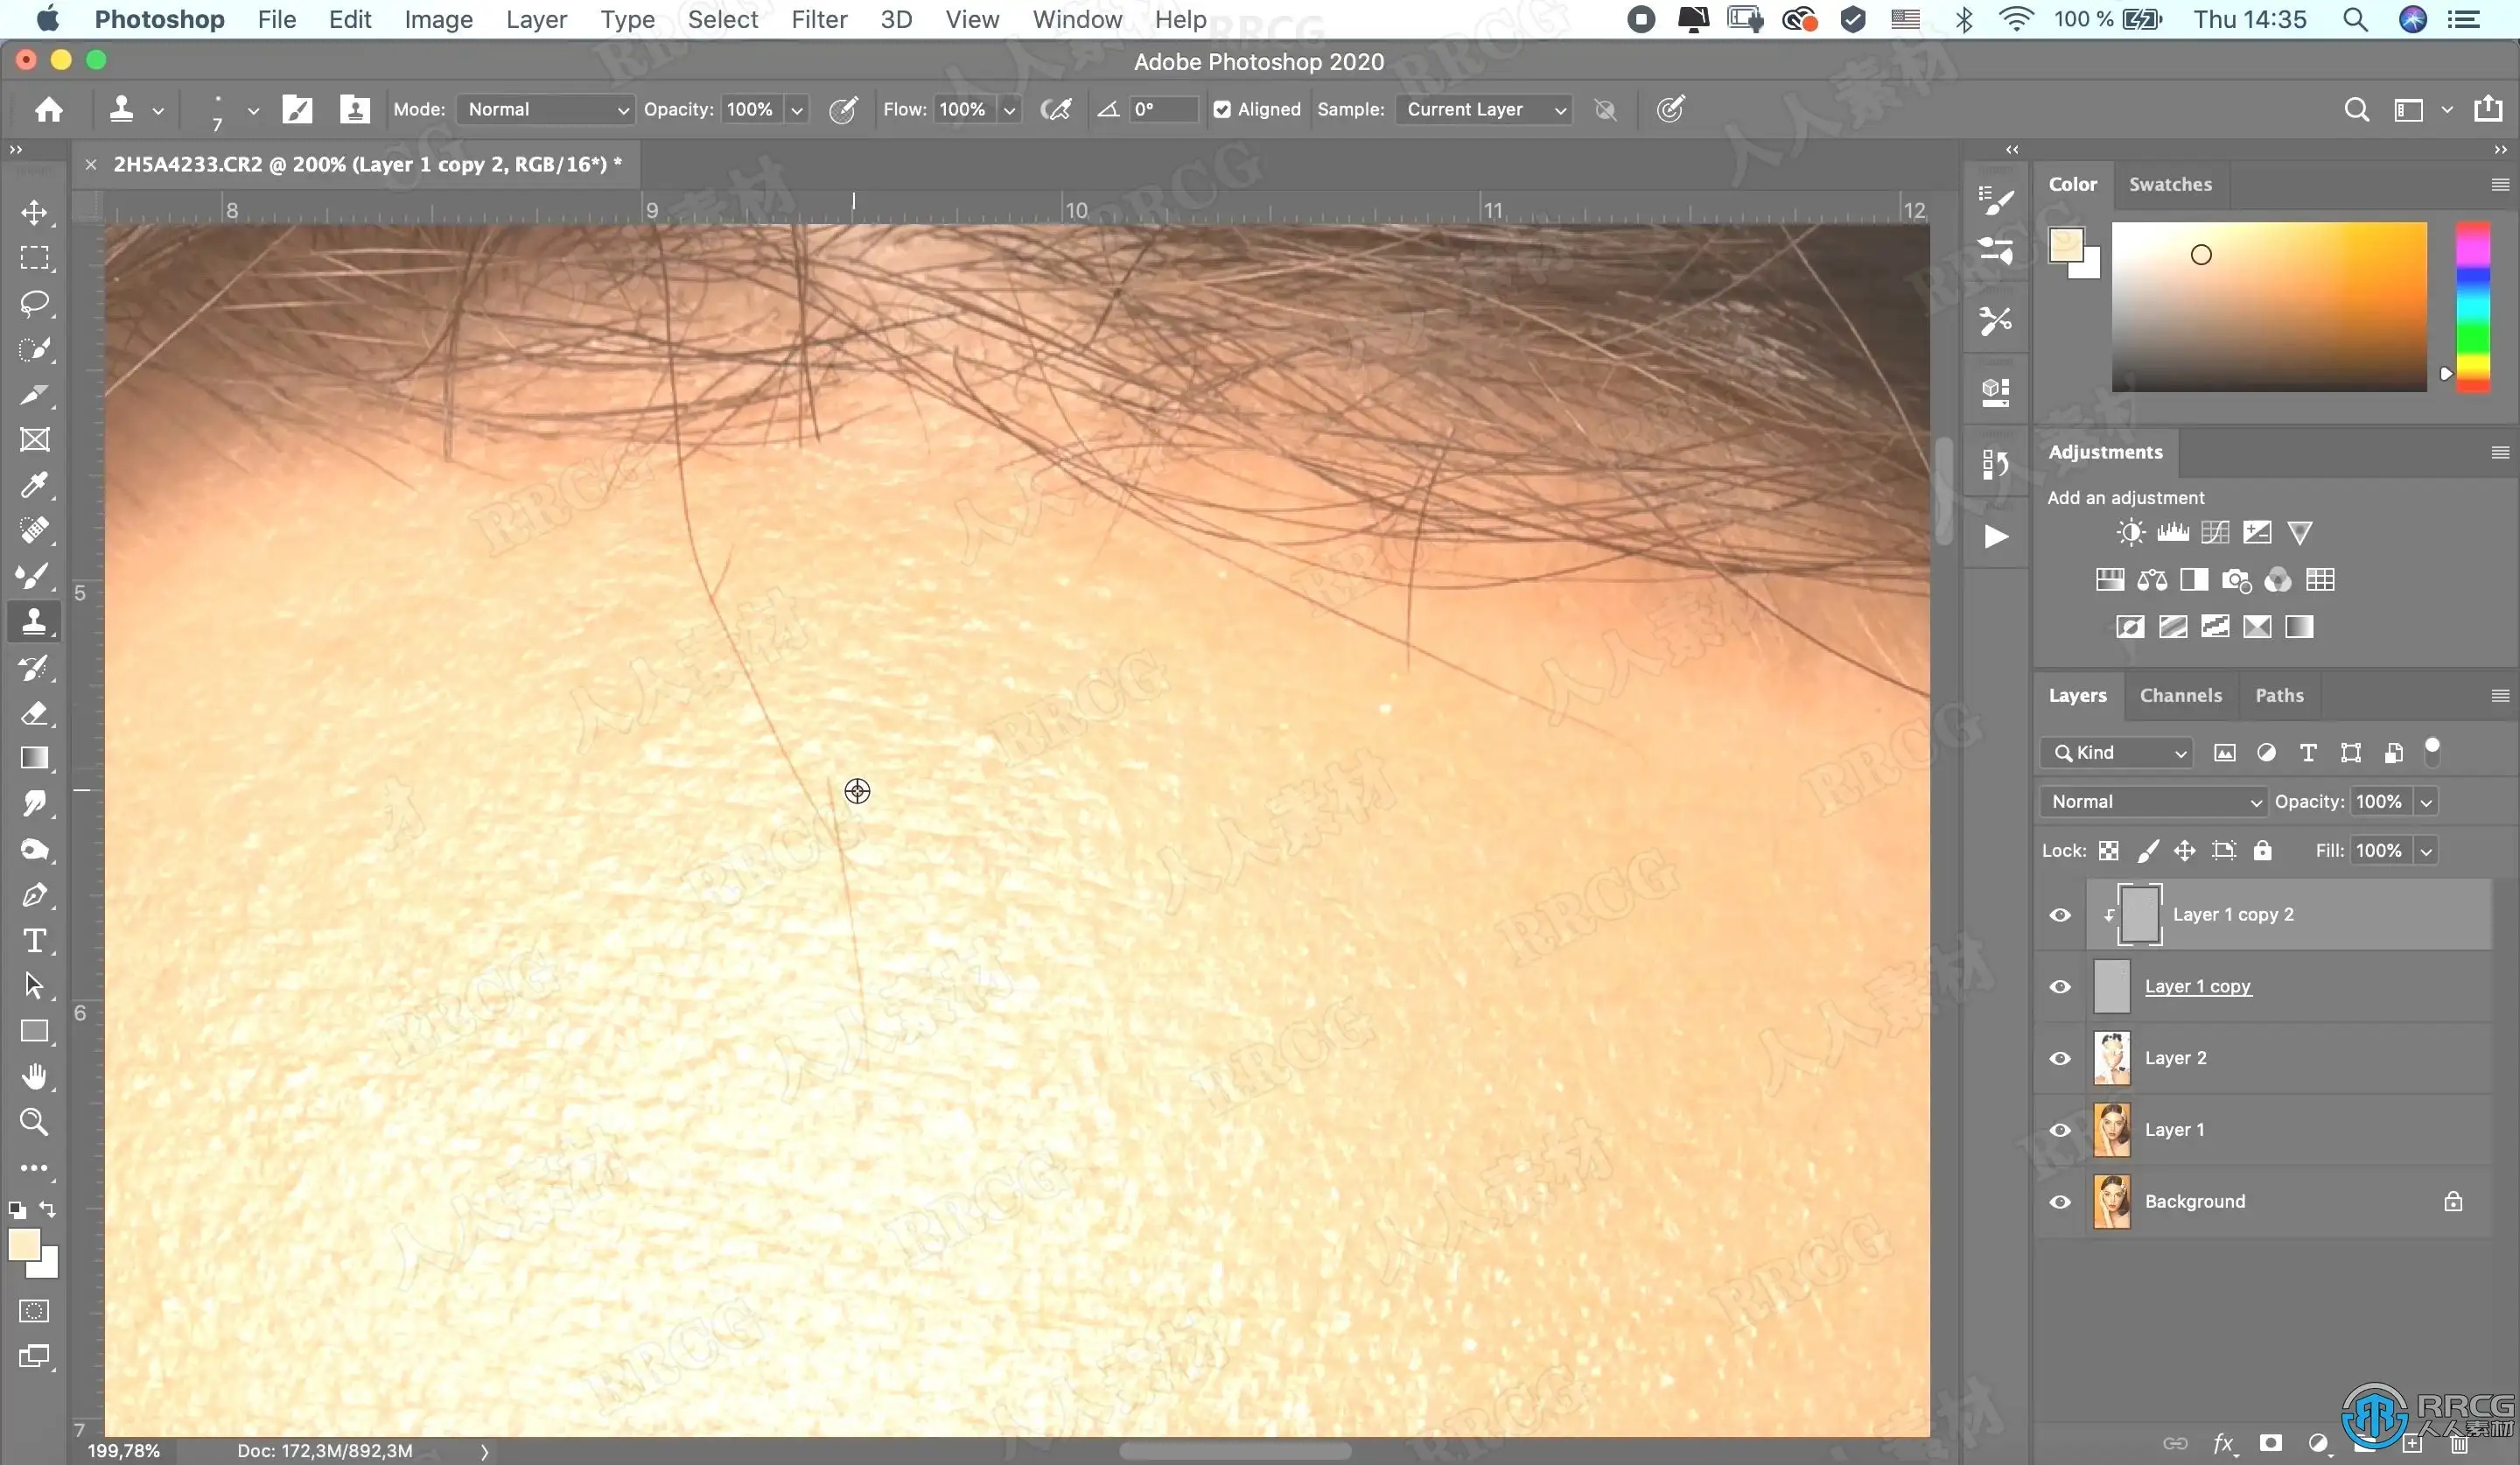This screenshot has height=1465, width=2520.
Task: Open the Filter menu
Action: [818, 19]
